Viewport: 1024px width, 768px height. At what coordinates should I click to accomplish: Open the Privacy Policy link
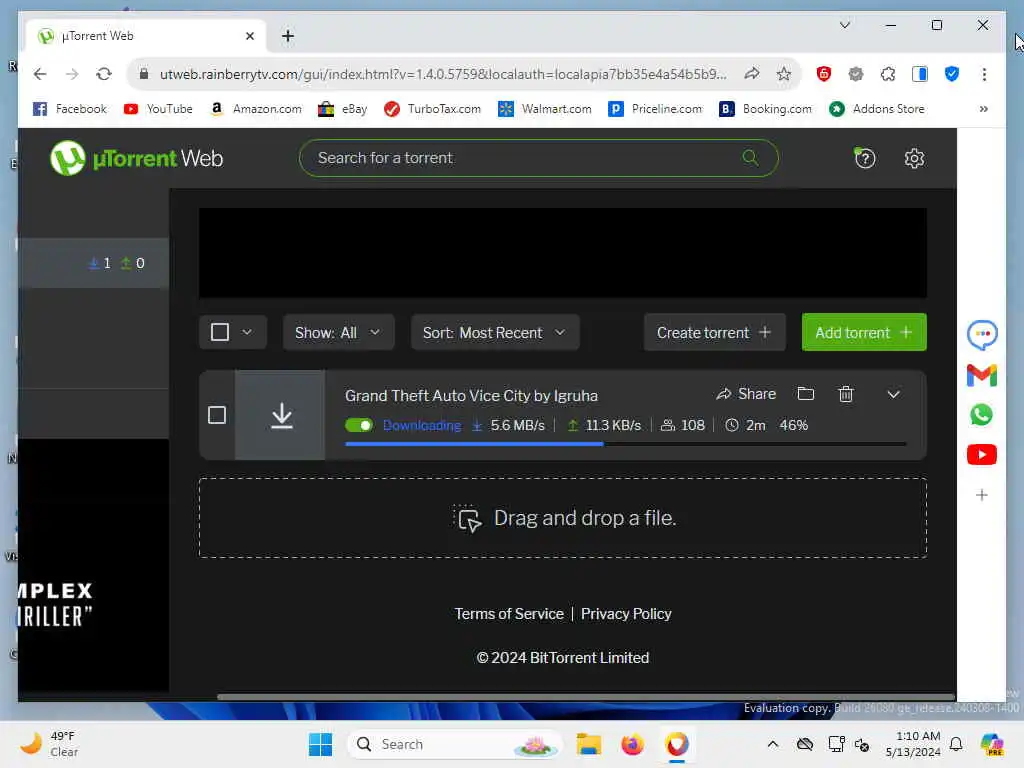(x=626, y=614)
